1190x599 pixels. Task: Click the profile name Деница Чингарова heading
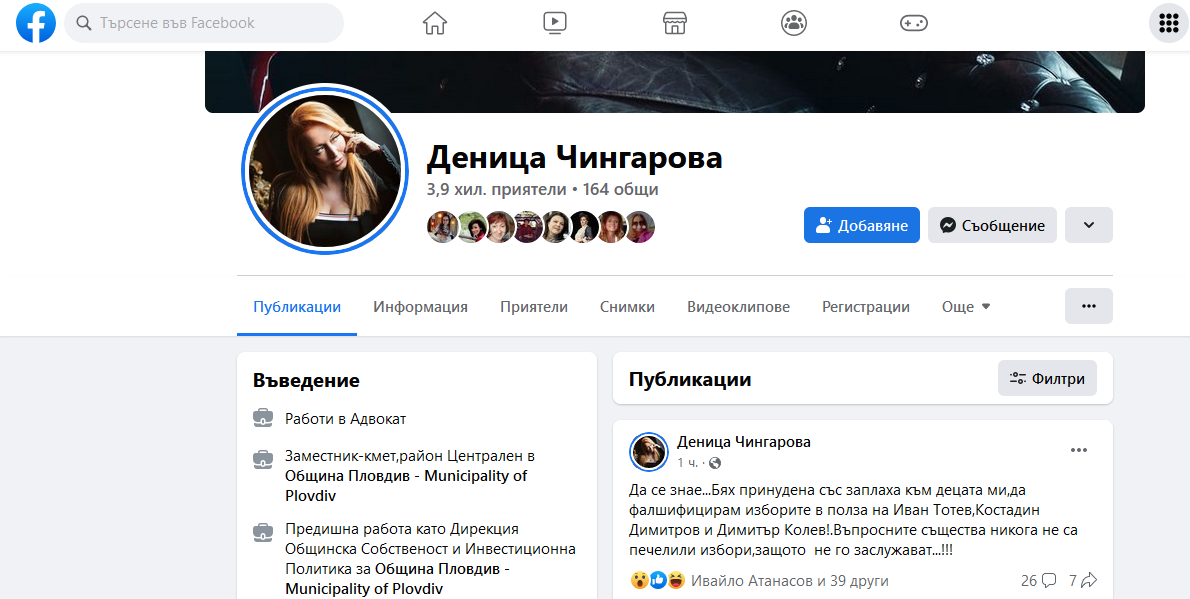pyautogui.click(x=575, y=156)
